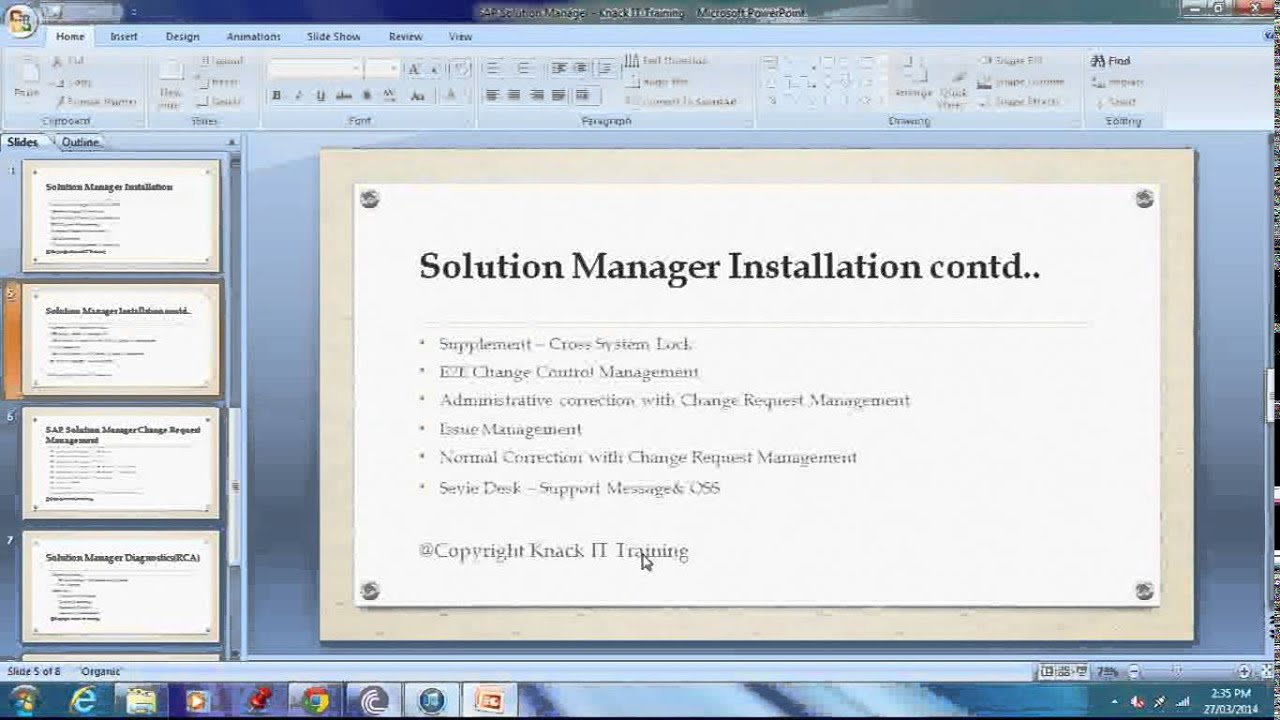Click the Cut command in Clipboard
The height and width of the screenshot is (720, 1280).
pyautogui.click(x=72, y=61)
